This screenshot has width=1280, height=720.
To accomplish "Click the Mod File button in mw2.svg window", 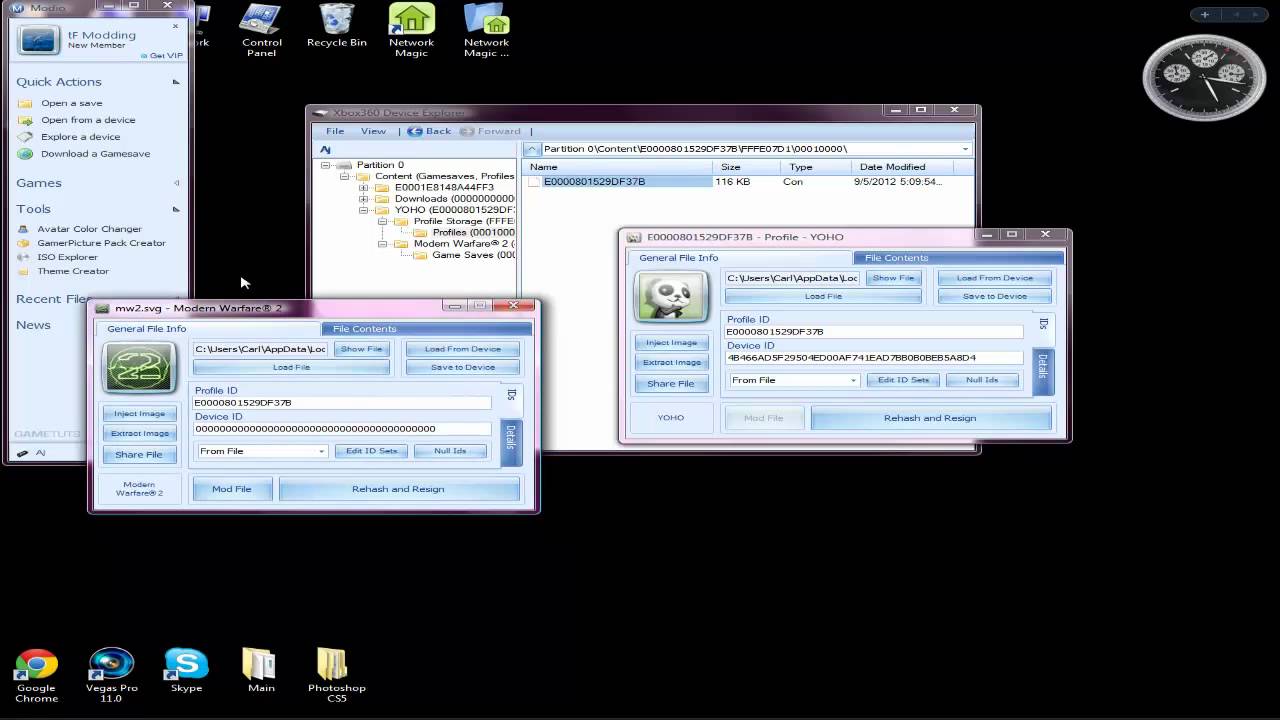I will click(231, 489).
